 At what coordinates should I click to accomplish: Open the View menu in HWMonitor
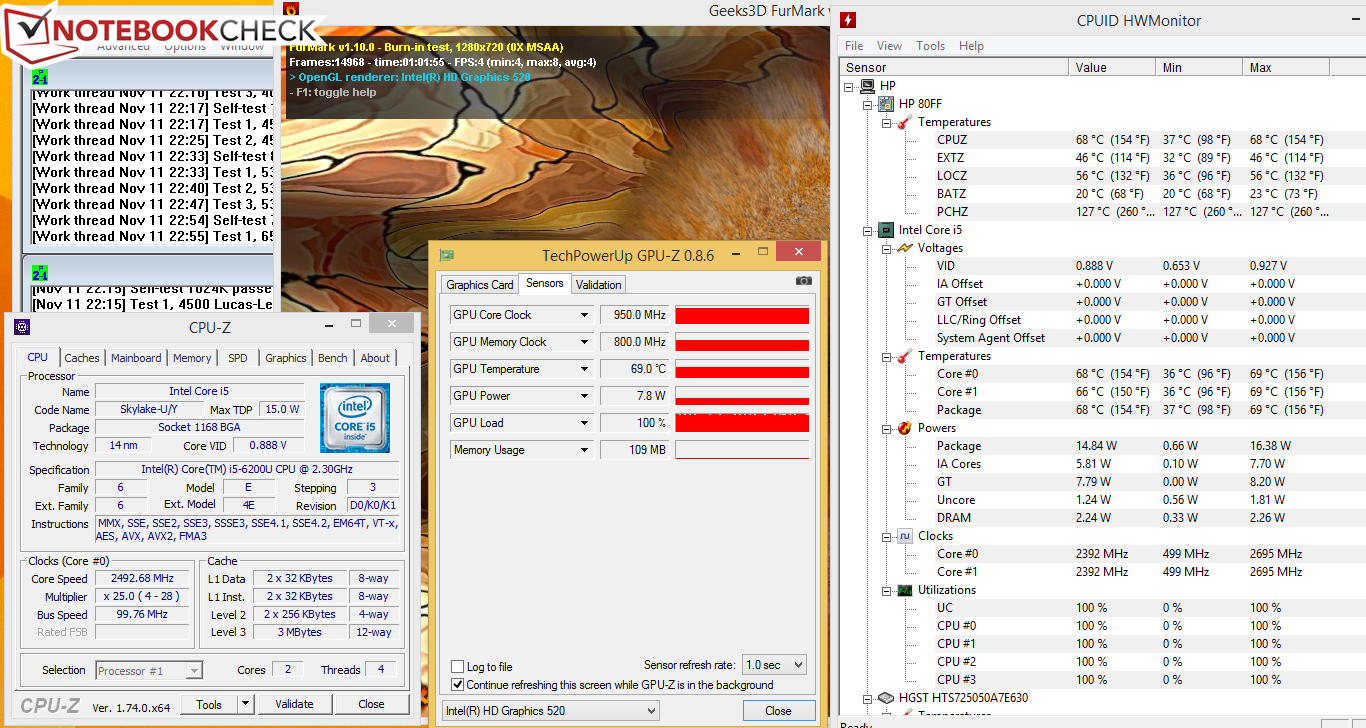pos(889,46)
